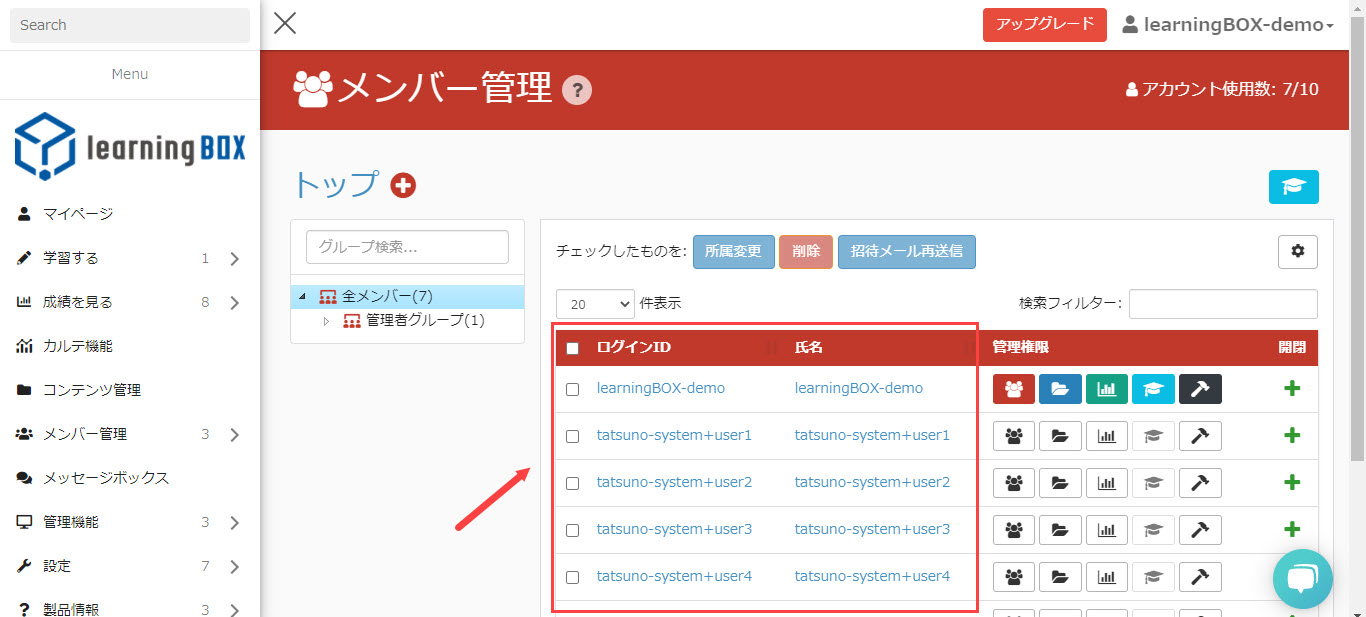Tick the checkbox for tatsuno-system+user1

coord(573,437)
